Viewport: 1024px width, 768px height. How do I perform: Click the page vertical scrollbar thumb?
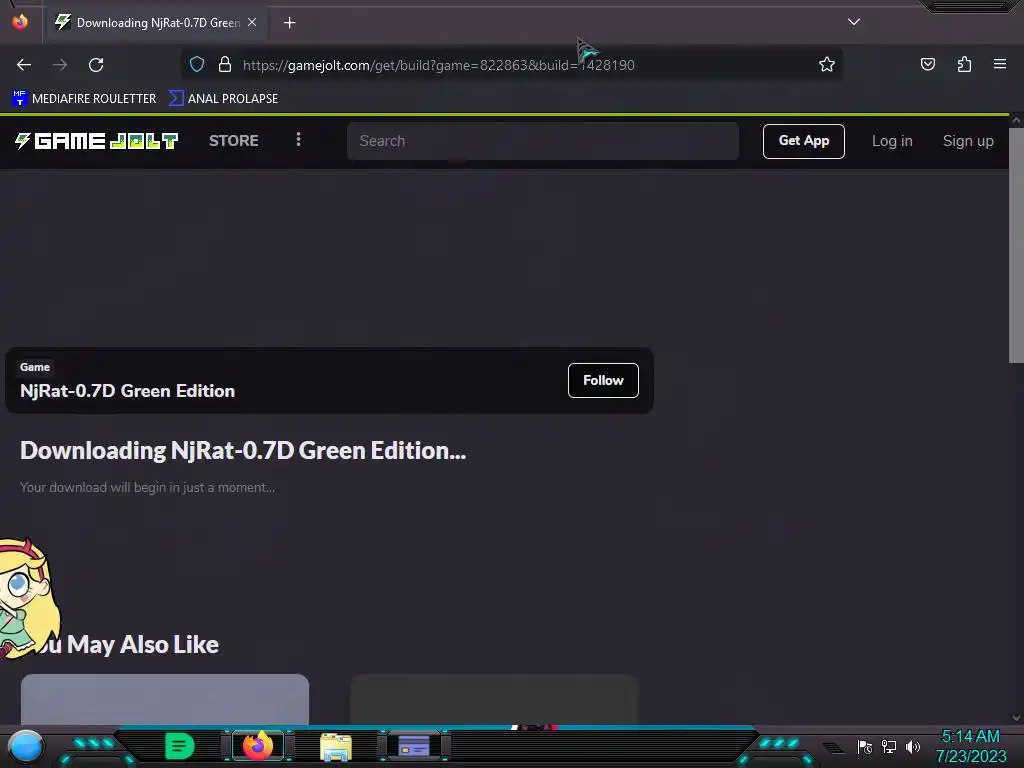1016,245
